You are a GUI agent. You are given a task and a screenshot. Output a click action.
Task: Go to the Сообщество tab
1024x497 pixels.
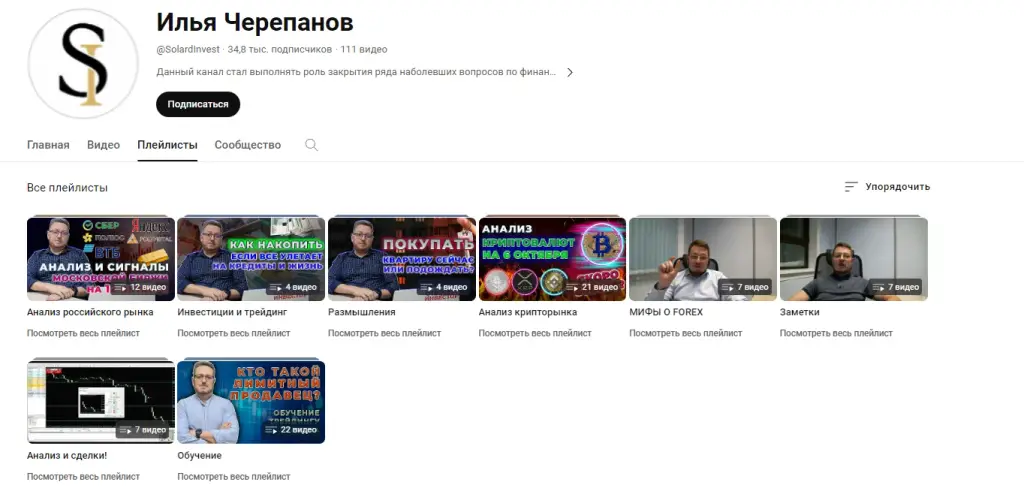pos(248,145)
